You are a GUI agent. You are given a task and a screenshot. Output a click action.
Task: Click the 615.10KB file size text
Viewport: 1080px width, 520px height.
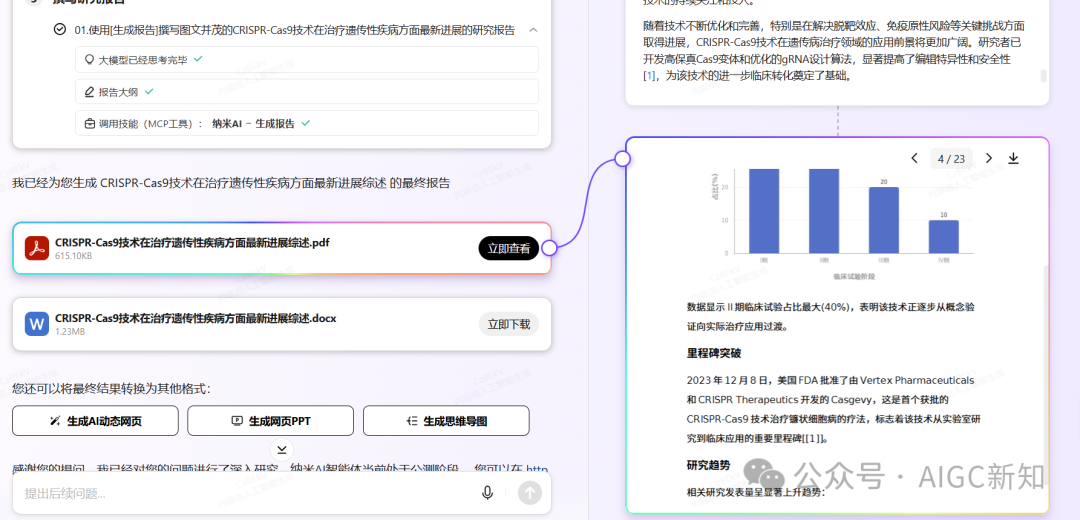pos(74,256)
